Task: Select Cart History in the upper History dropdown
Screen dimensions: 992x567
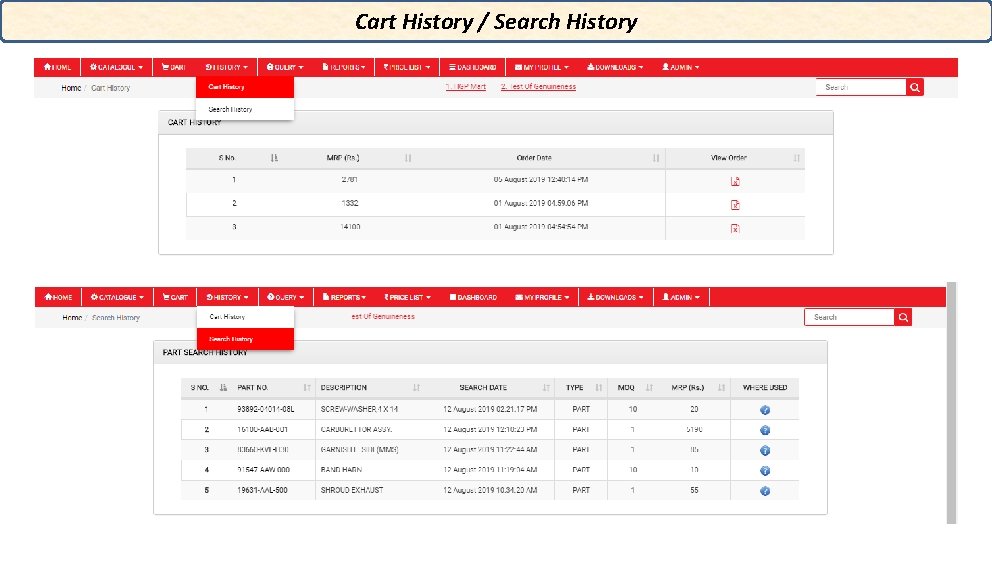Action: point(245,87)
